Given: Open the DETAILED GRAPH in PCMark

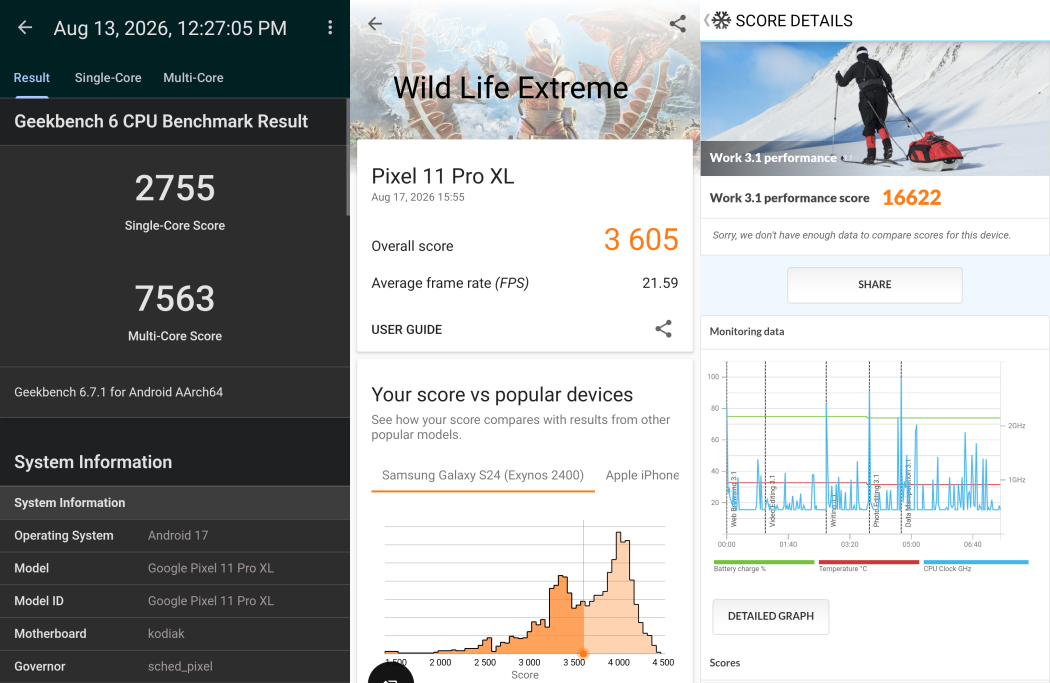Looking at the screenshot, I should [x=771, y=616].
